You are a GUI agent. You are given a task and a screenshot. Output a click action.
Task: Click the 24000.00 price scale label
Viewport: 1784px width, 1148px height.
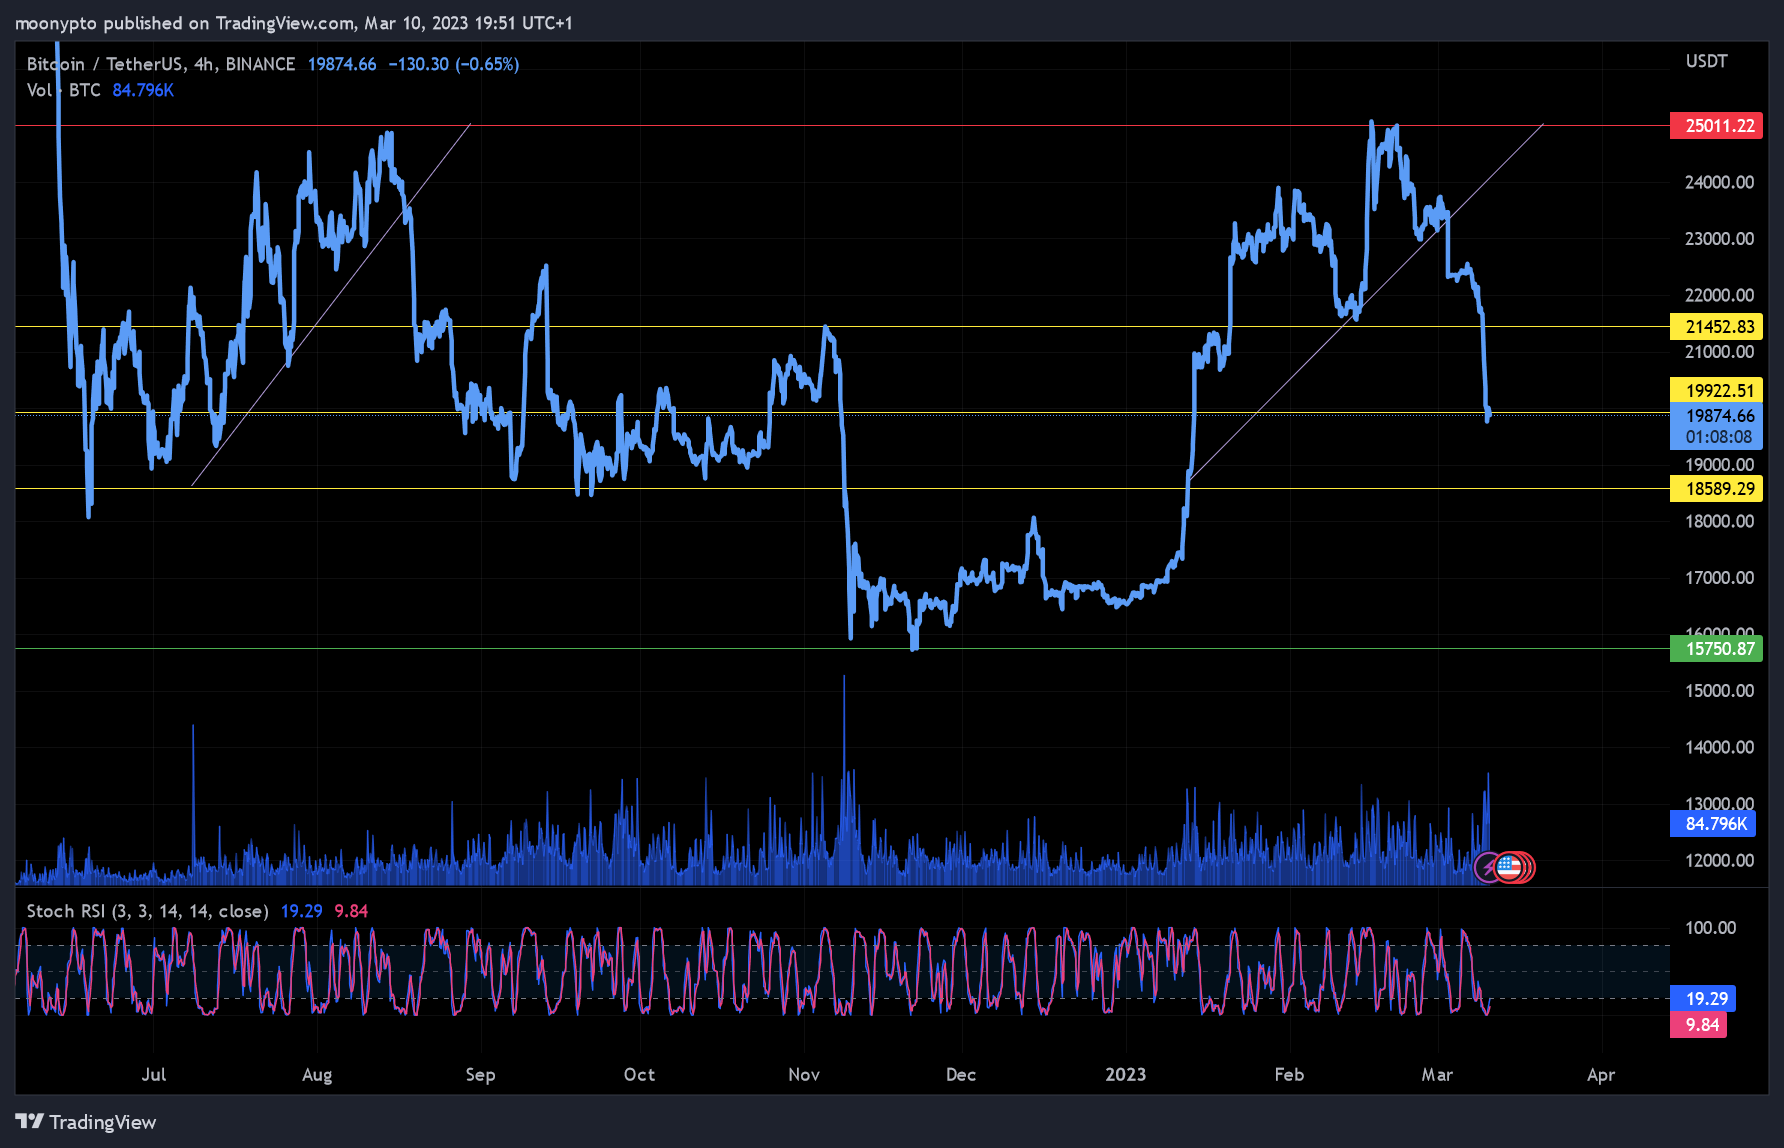click(x=1720, y=182)
